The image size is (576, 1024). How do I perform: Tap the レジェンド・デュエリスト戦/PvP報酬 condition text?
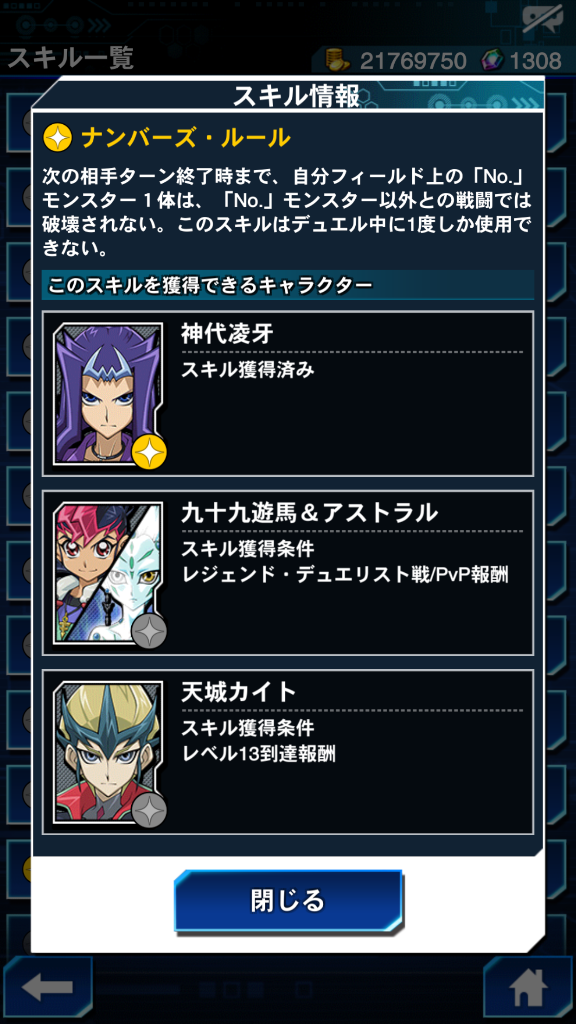point(345,574)
